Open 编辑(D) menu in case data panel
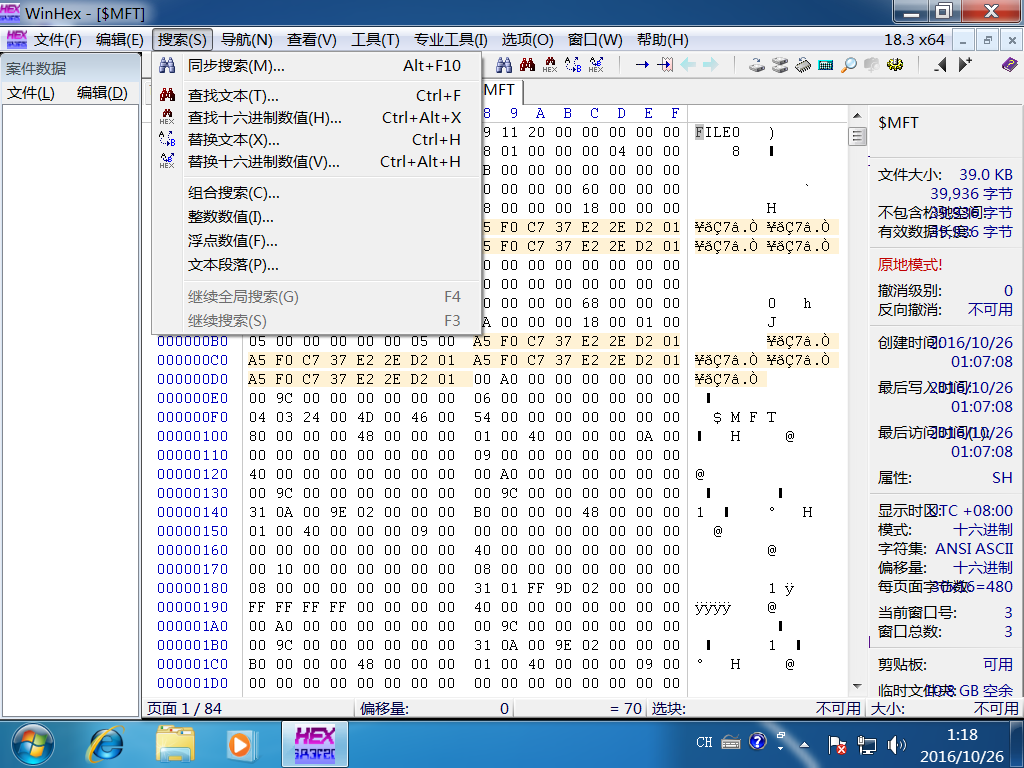Image resolution: width=1024 pixels, height=768 pixels. pyautogui.click(x=102, y=93)
